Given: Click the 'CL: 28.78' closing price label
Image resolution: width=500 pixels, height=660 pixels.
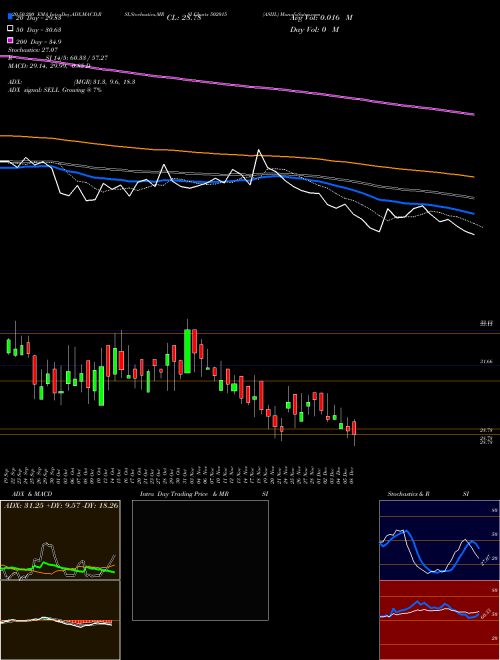Looking at the screenshot, I should point(184,18).
